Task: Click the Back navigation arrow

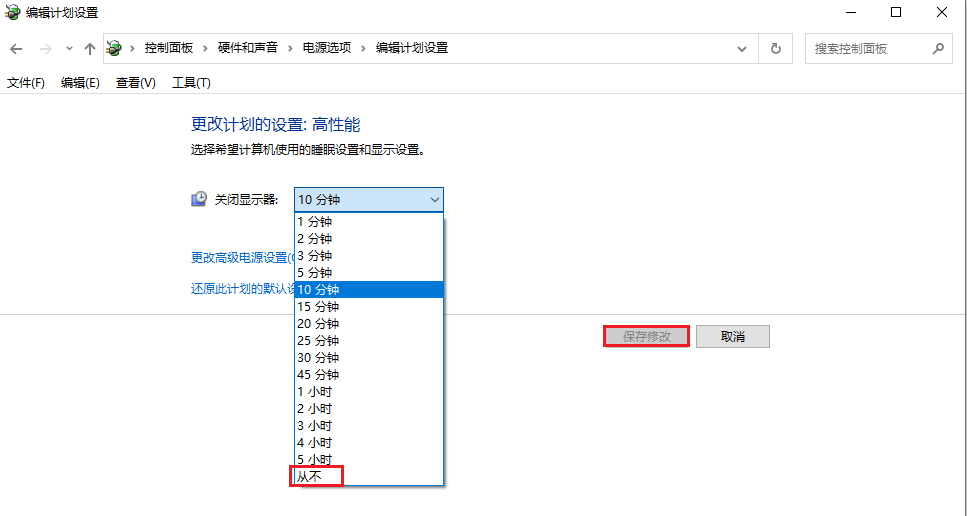Action: click(x=16, y=48)
